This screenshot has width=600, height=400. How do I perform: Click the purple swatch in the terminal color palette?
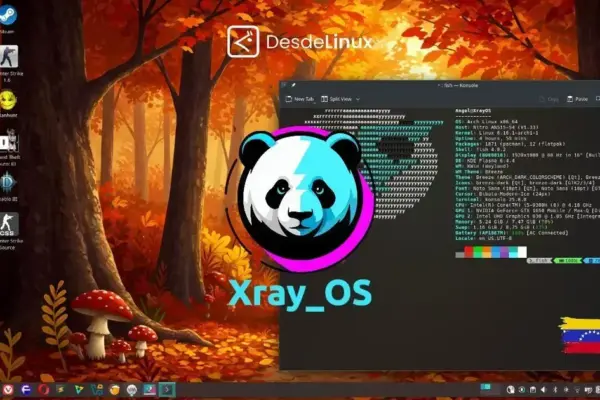(x=504, y=252)
